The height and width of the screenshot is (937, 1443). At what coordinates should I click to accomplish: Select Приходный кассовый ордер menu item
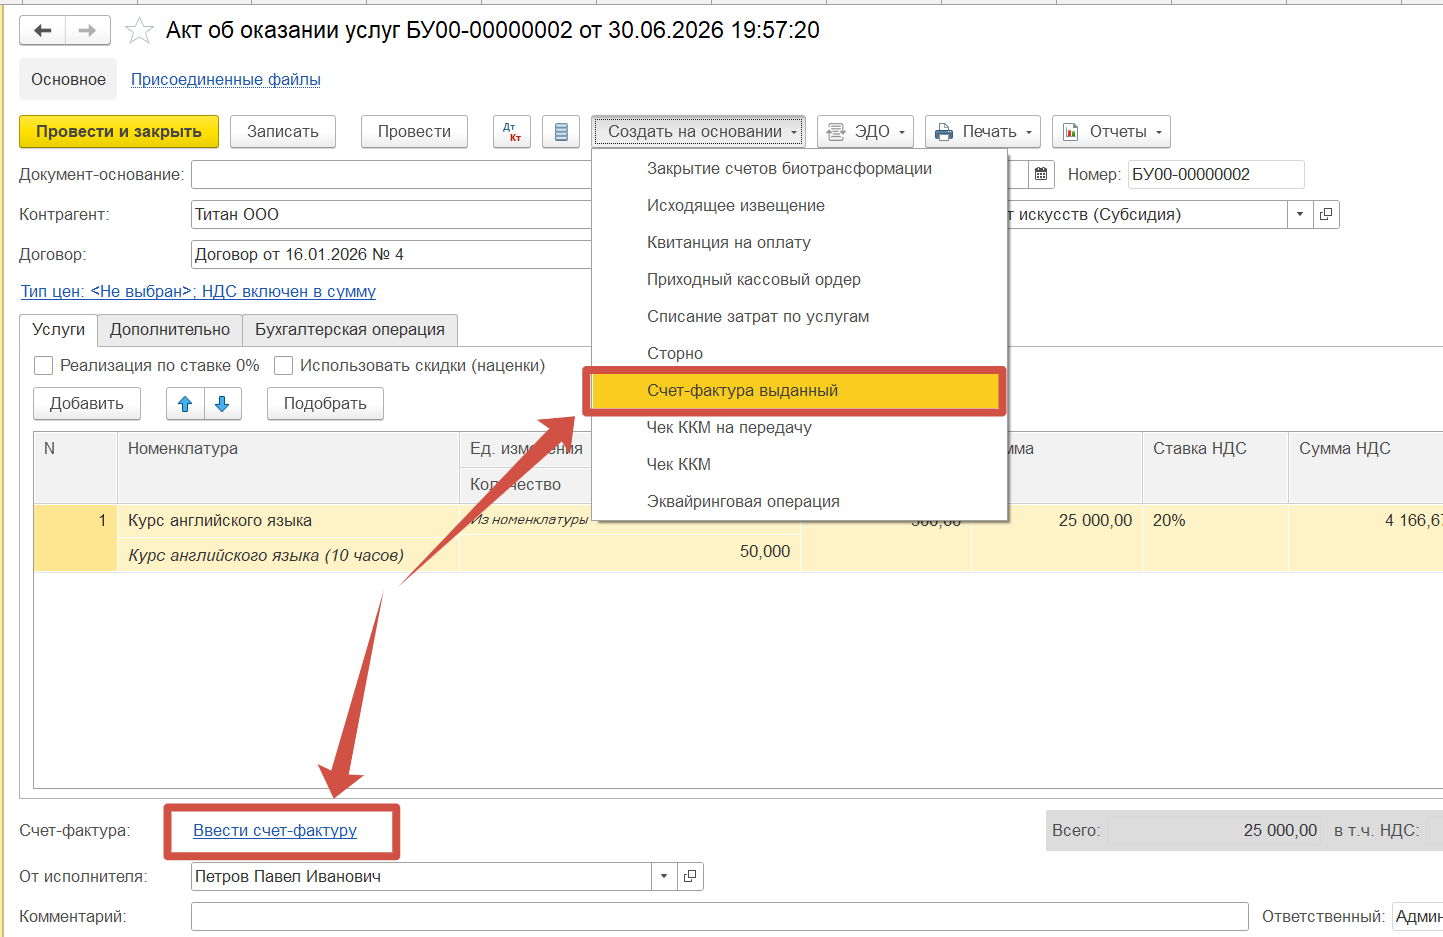tap(799, 280)
